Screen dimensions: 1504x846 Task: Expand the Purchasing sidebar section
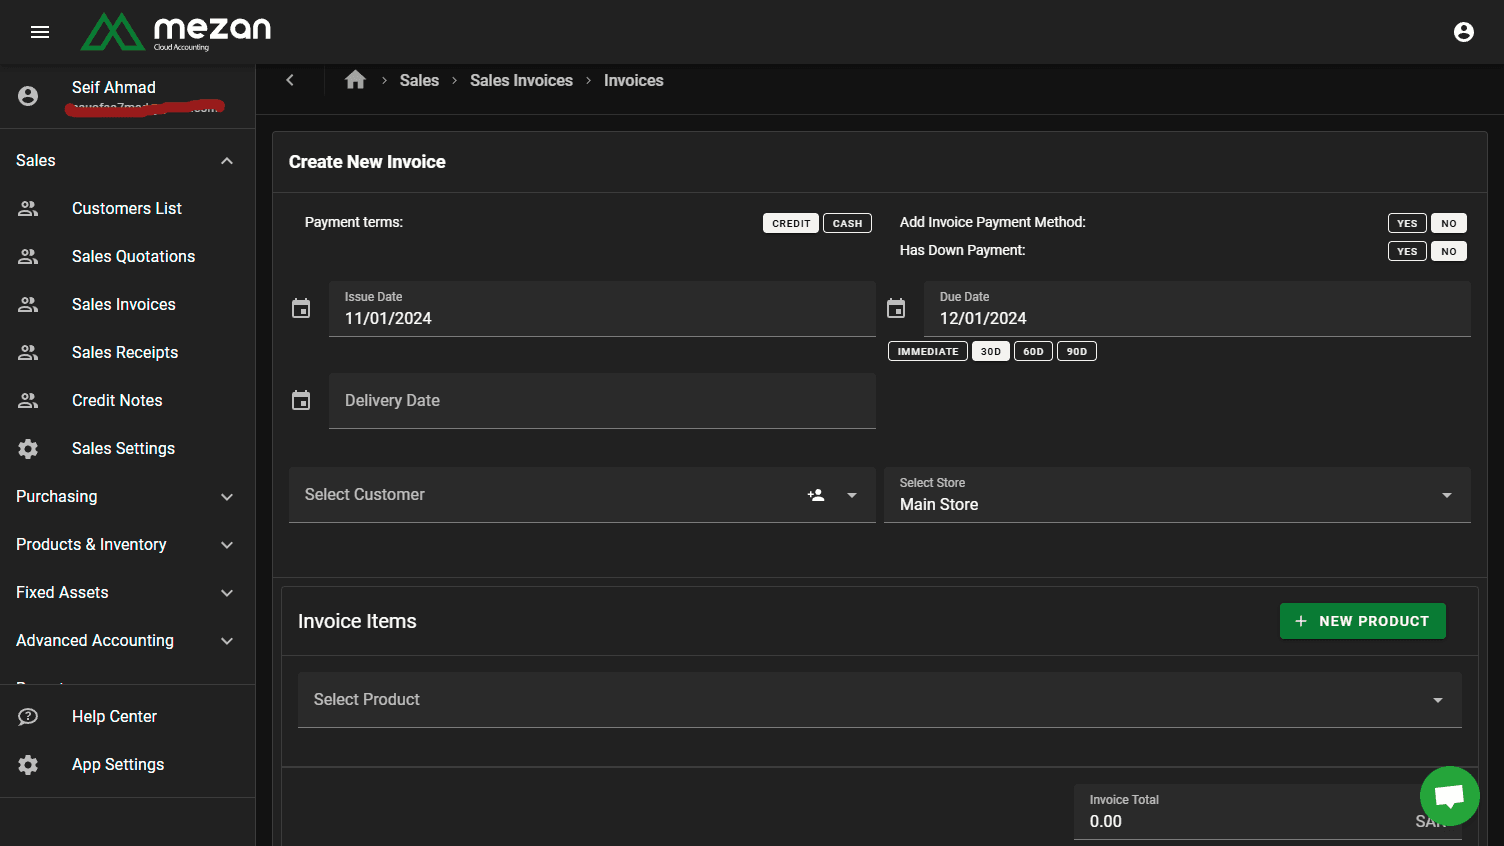tap(227, 497)
